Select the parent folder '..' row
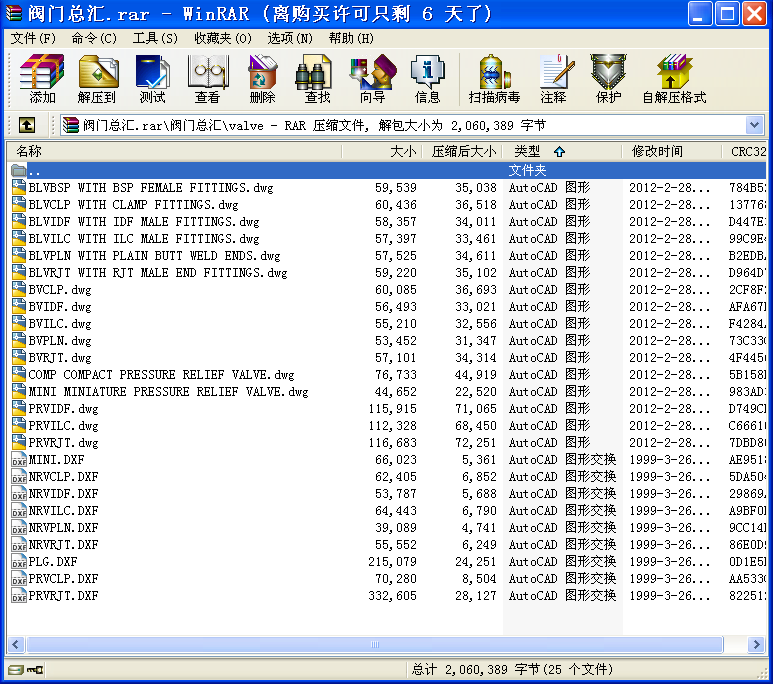The image size is (773, 684). point(36,170)
